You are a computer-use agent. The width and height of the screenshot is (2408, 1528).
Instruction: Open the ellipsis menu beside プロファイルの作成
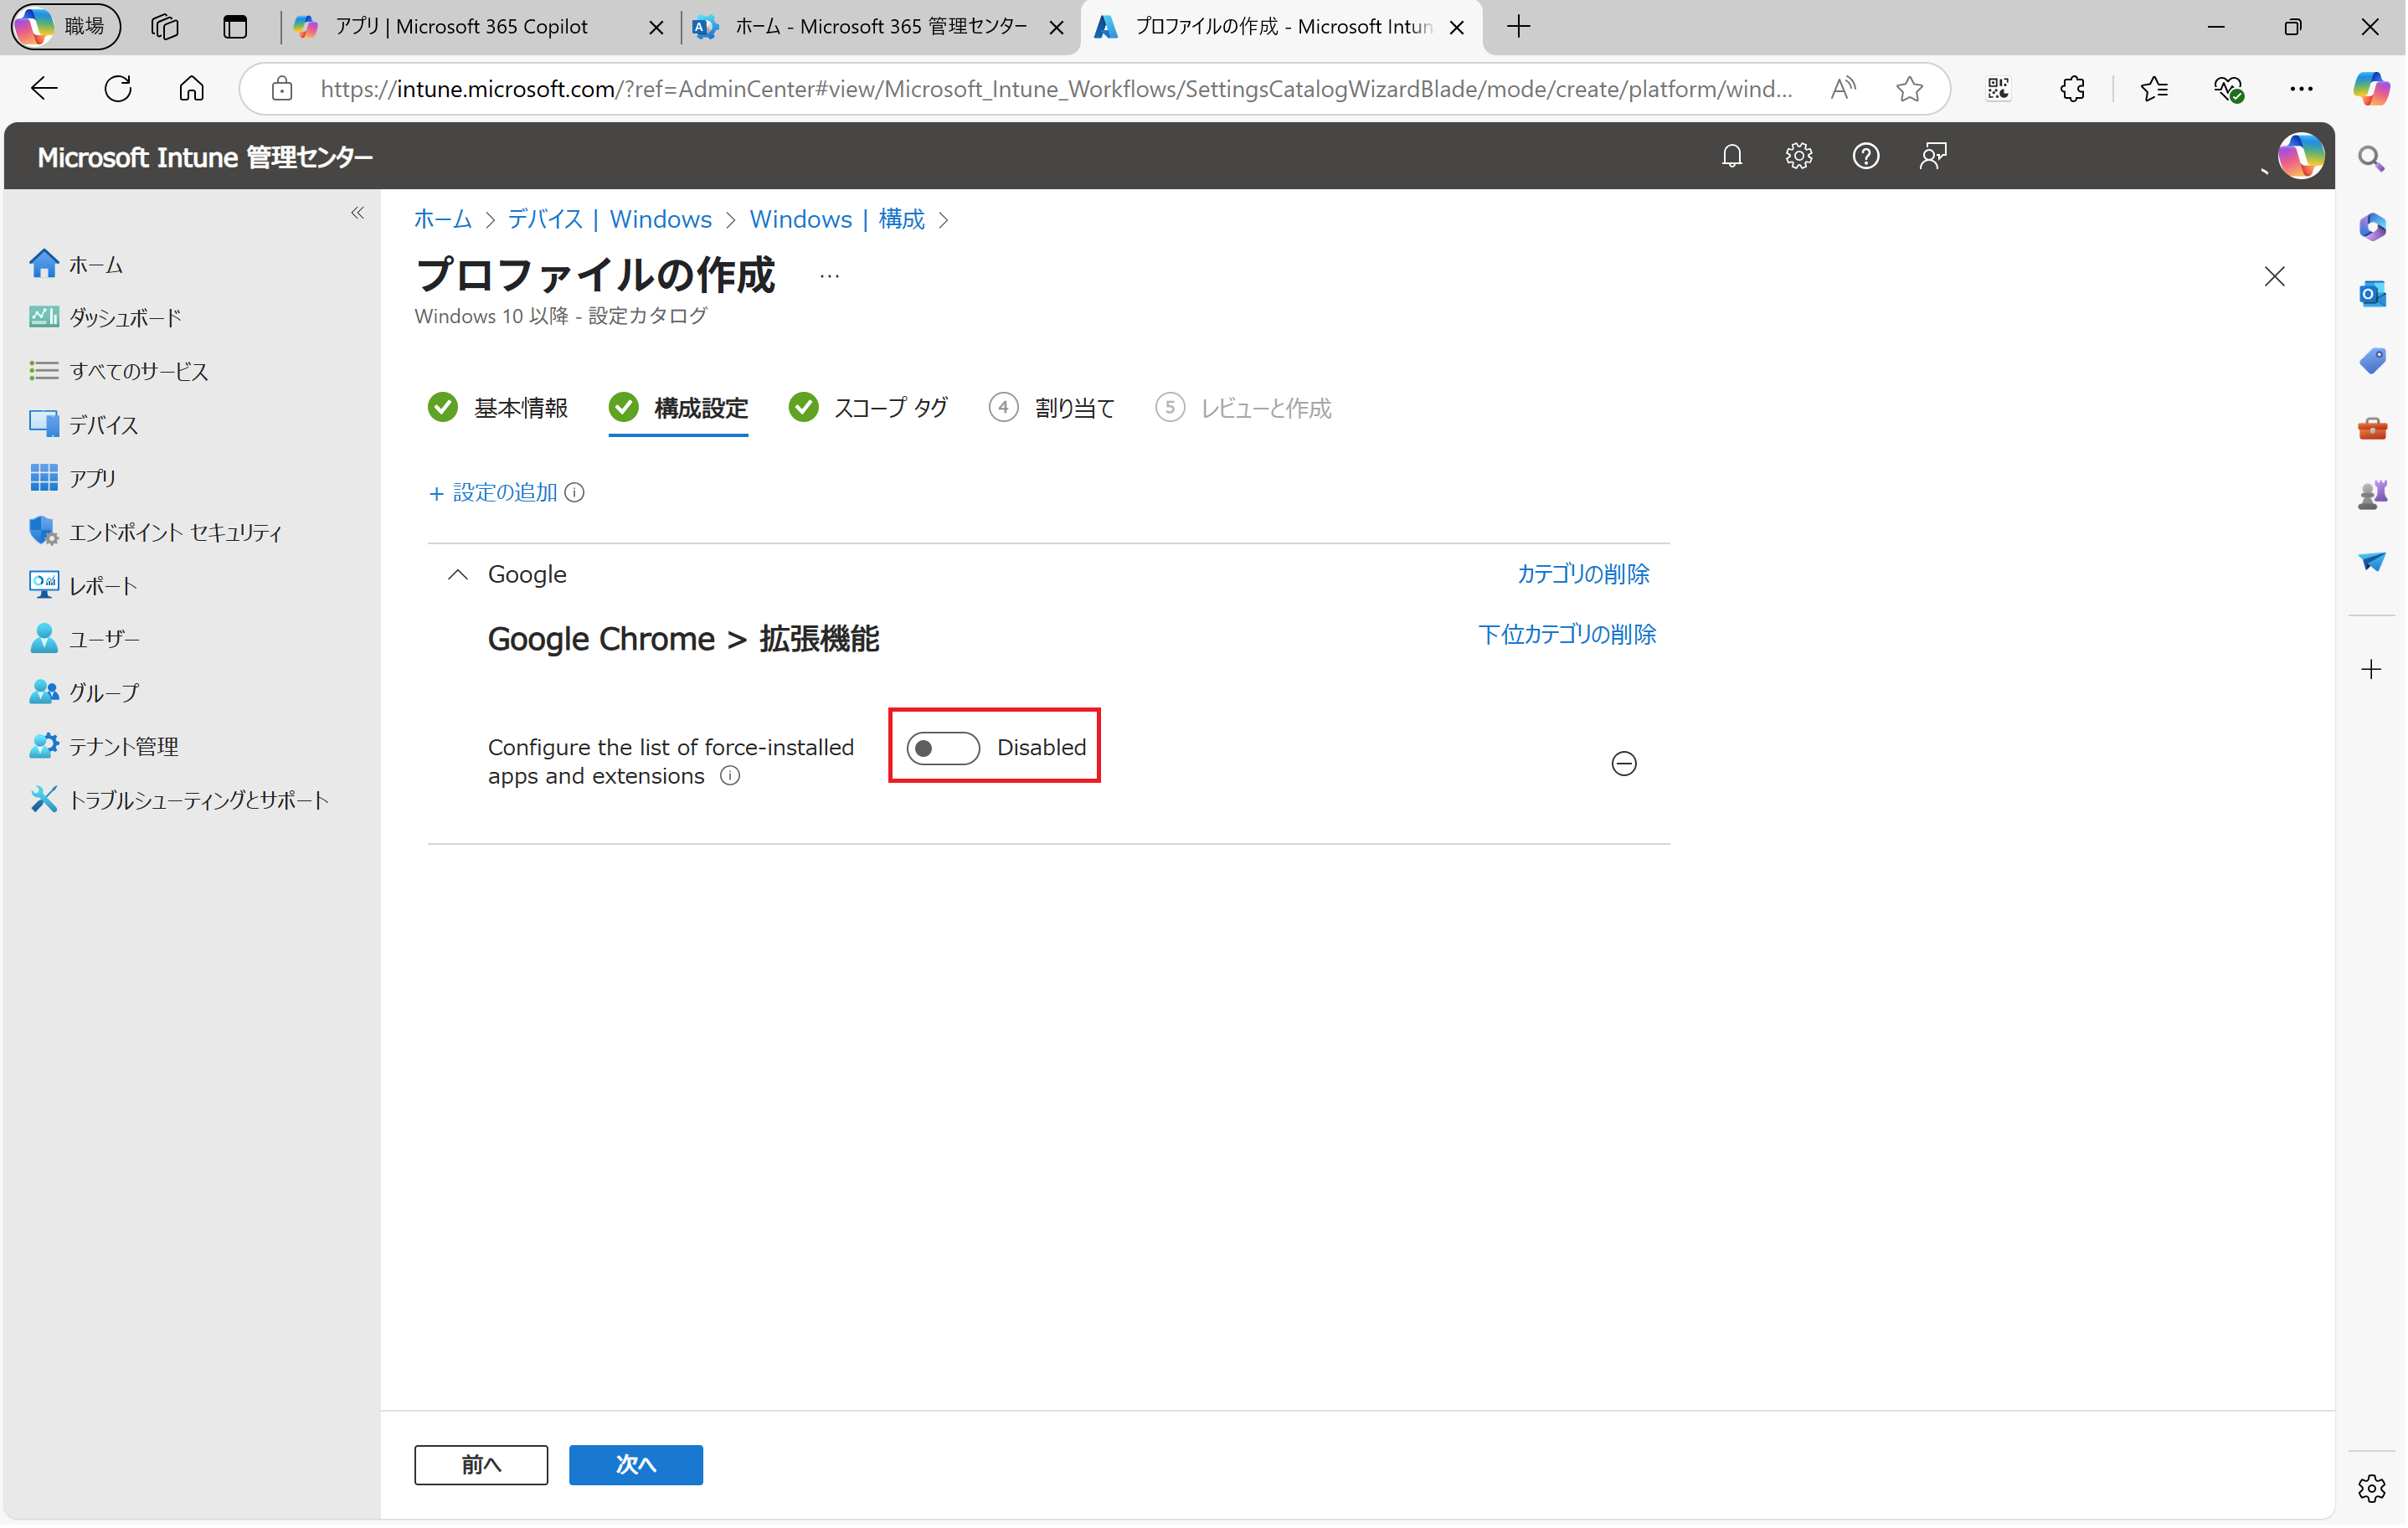[829, 277]
